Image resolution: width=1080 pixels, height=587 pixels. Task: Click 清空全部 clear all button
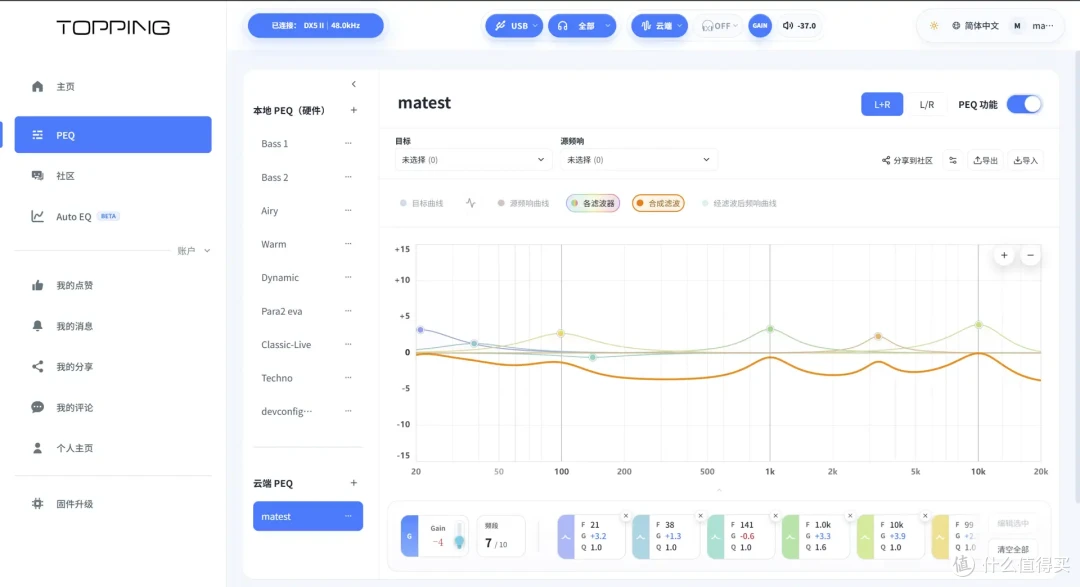pos(1012,549)
